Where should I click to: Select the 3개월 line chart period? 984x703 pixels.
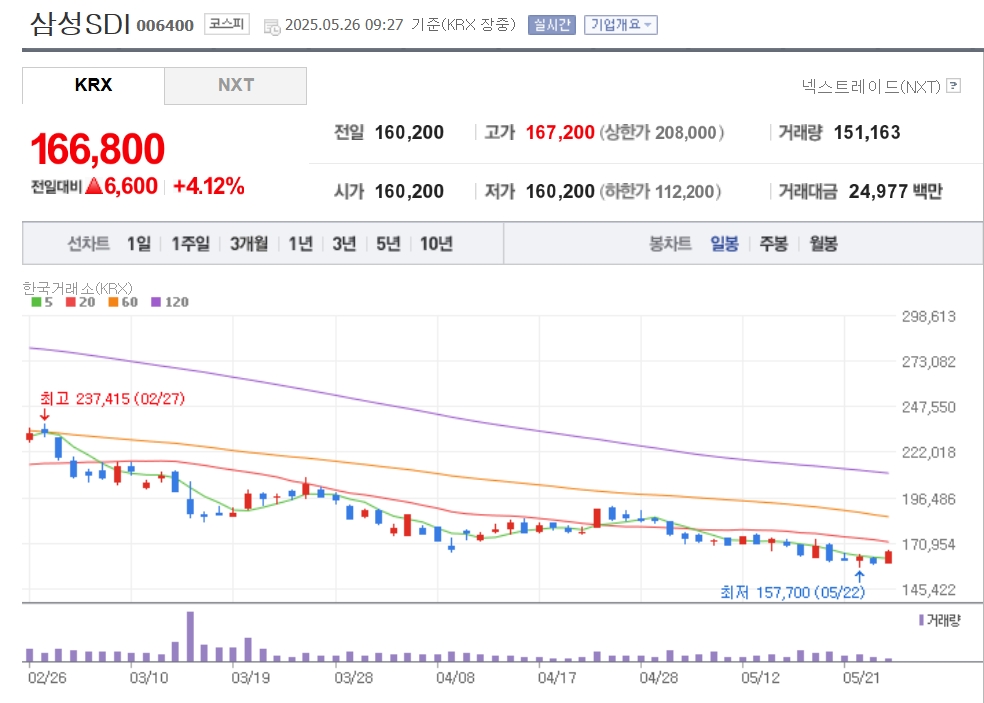pyautogui.click(x=249, y=244)
